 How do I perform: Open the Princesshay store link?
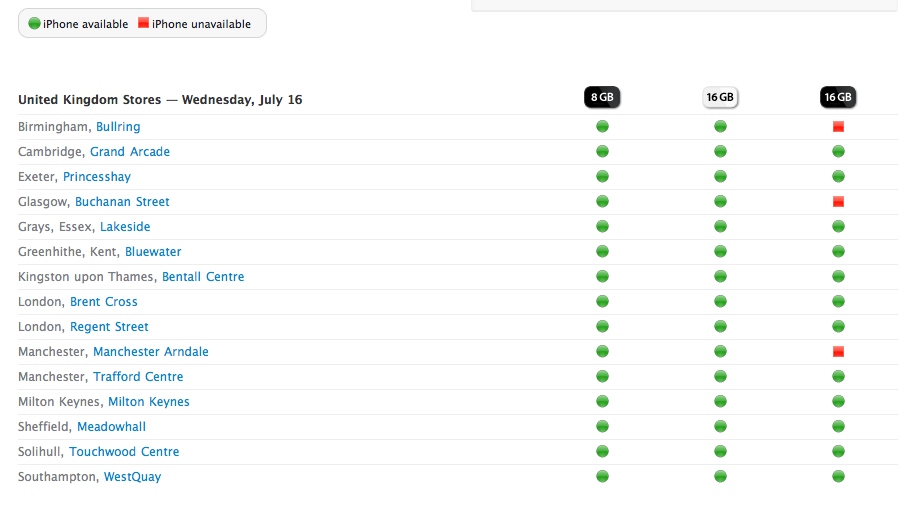[x=97, y=177]
